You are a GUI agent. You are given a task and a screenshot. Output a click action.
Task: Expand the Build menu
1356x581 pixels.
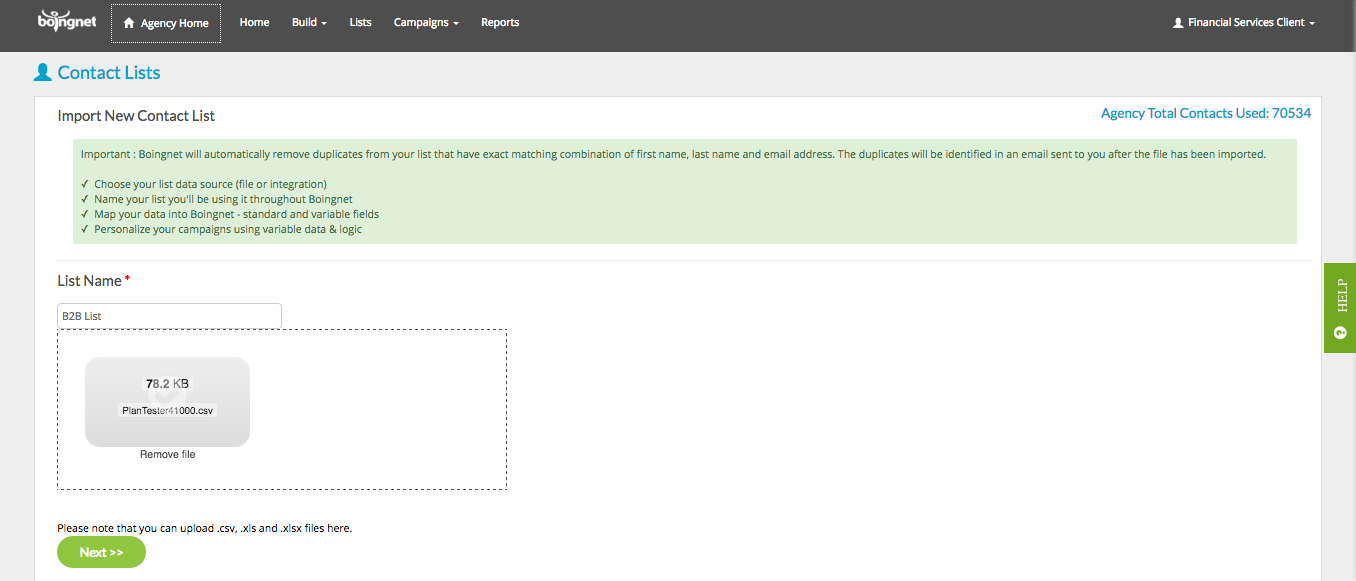pos(309,22)
